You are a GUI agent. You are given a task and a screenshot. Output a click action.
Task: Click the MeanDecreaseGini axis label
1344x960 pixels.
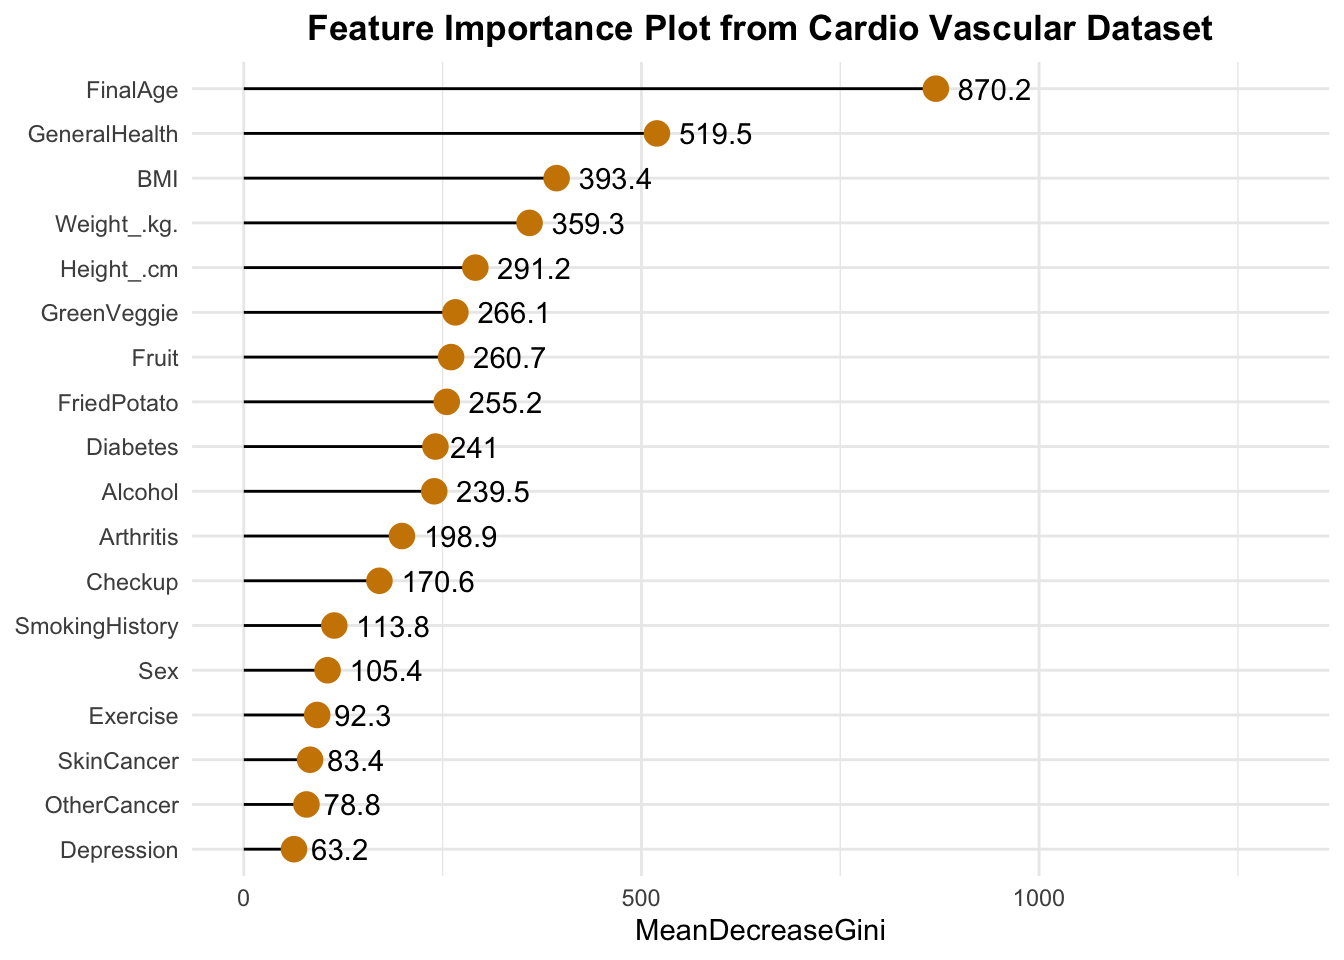click(x=760, y=931)
